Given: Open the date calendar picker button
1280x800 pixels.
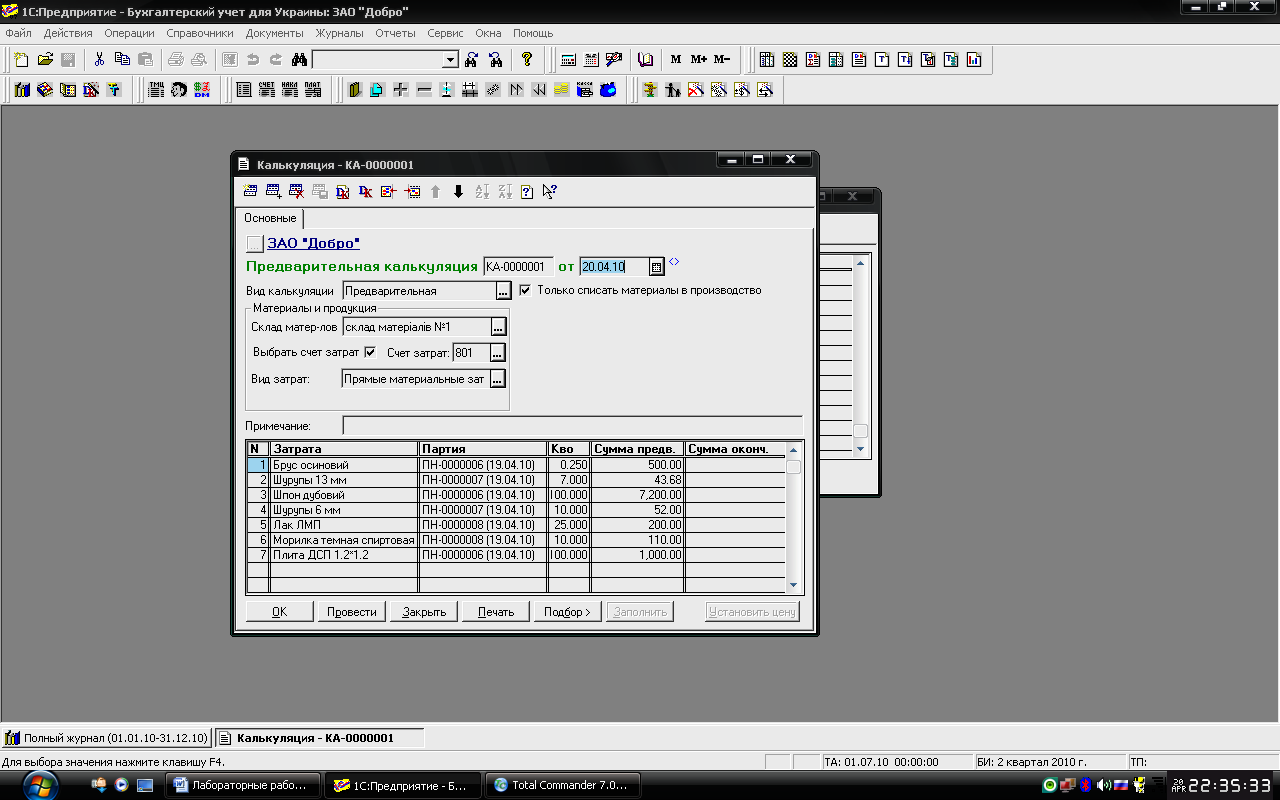Looking at the screenshot, I should (657, 267).
